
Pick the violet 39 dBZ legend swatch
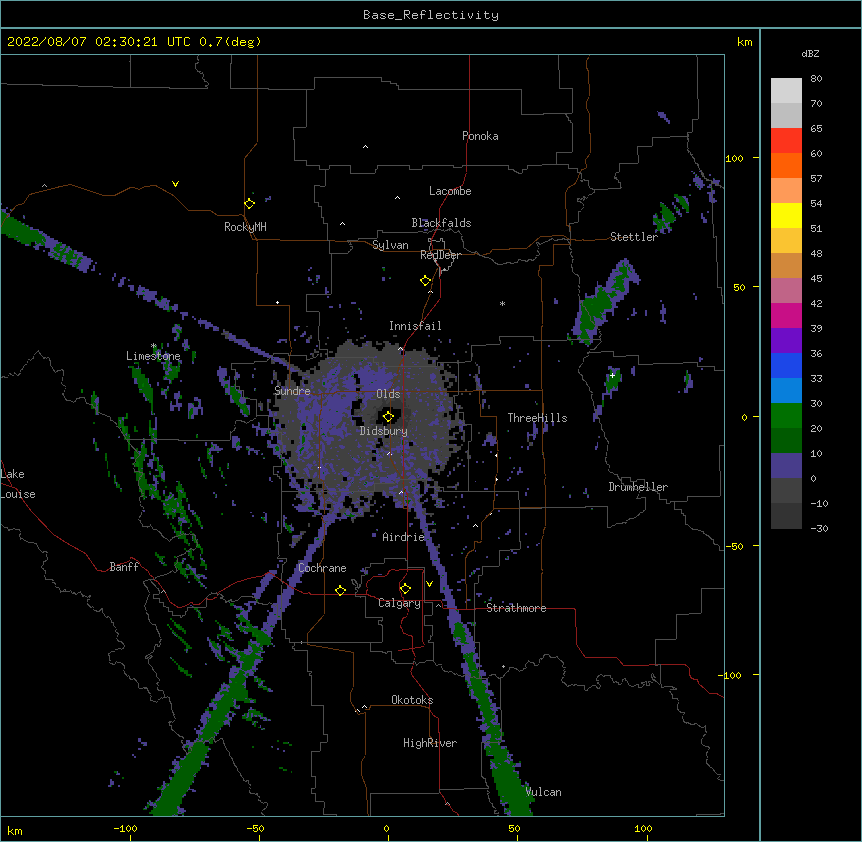786,341
